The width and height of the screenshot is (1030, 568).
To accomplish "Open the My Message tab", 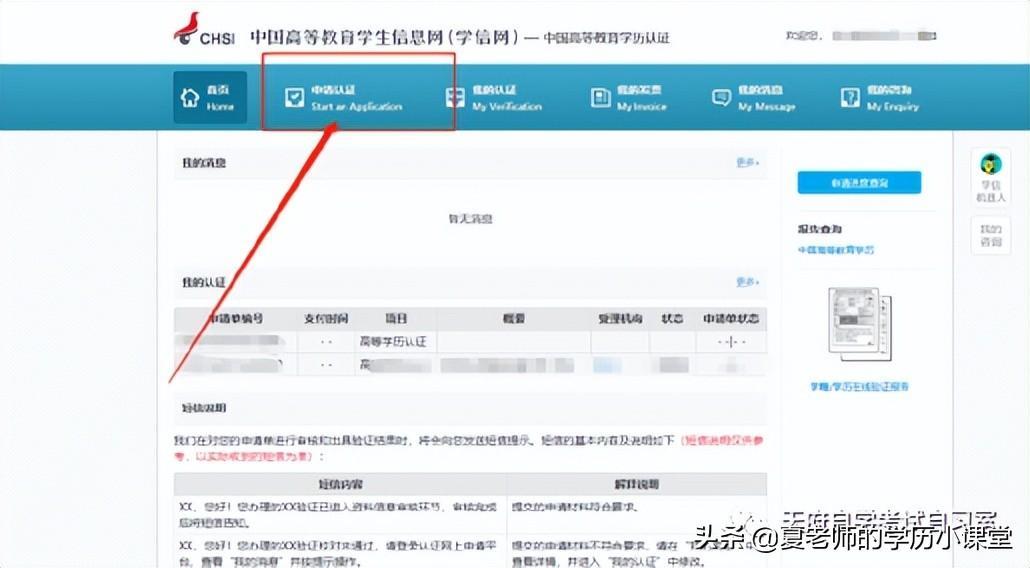I will tap(754, 98).
